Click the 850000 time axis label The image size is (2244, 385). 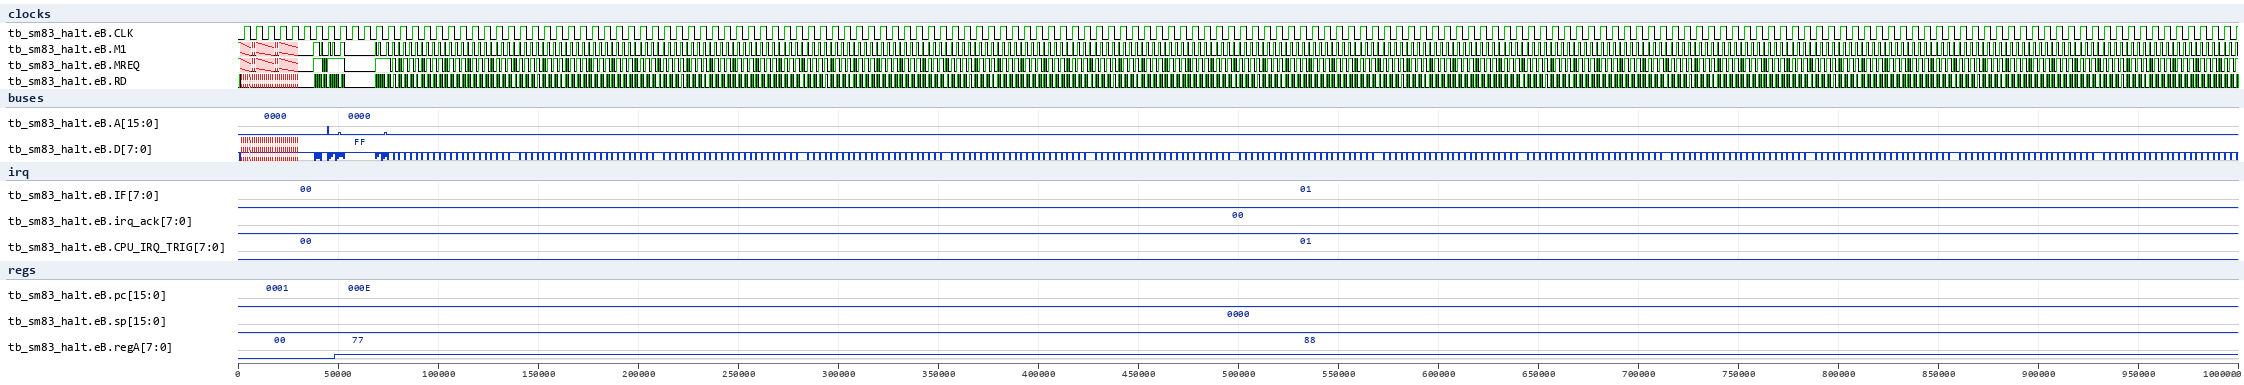[x=1938, y=374]
